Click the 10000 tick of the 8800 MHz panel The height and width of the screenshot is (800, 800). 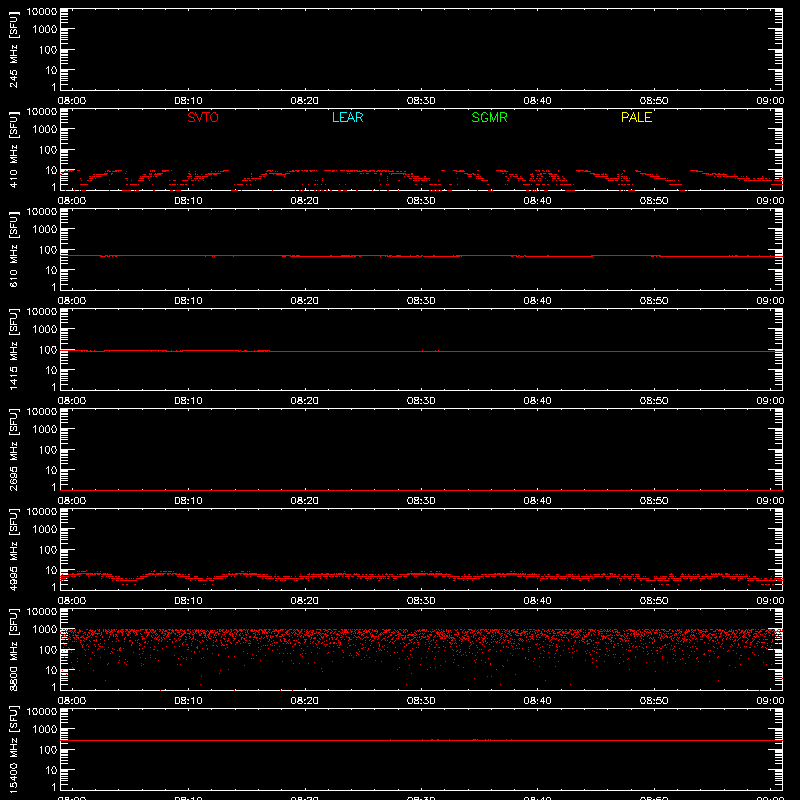coord(42,612)
